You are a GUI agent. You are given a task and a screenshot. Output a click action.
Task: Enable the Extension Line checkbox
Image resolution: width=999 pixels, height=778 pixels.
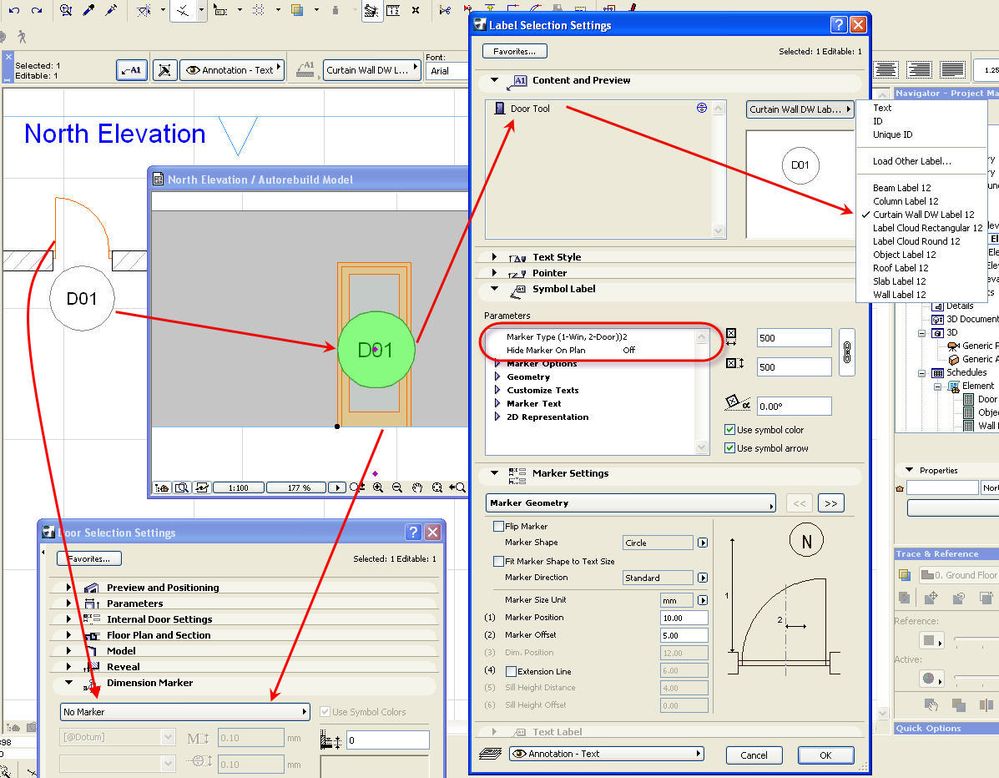pyautogui.click(x=511, y=672)
